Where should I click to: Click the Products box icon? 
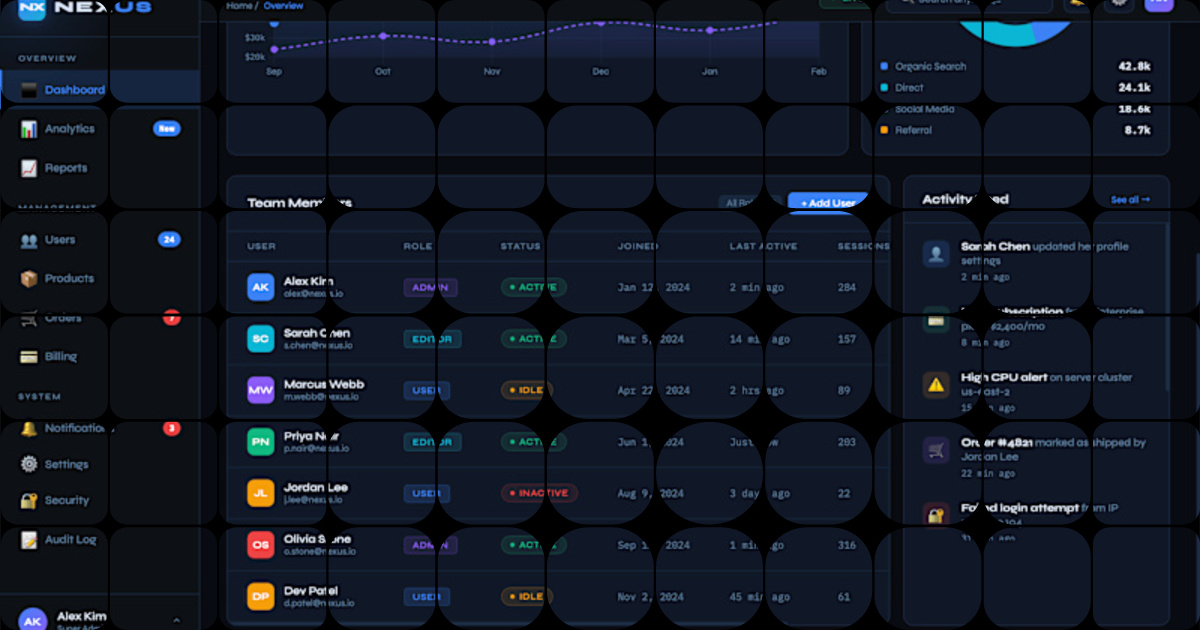pos(29,279)
